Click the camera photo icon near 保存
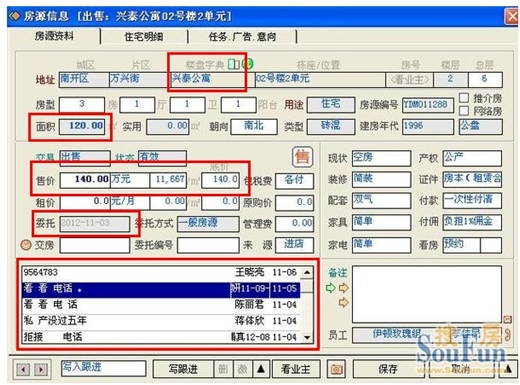Image resolution: width=520 pixels, height=385 pixels. pos(336,369)
